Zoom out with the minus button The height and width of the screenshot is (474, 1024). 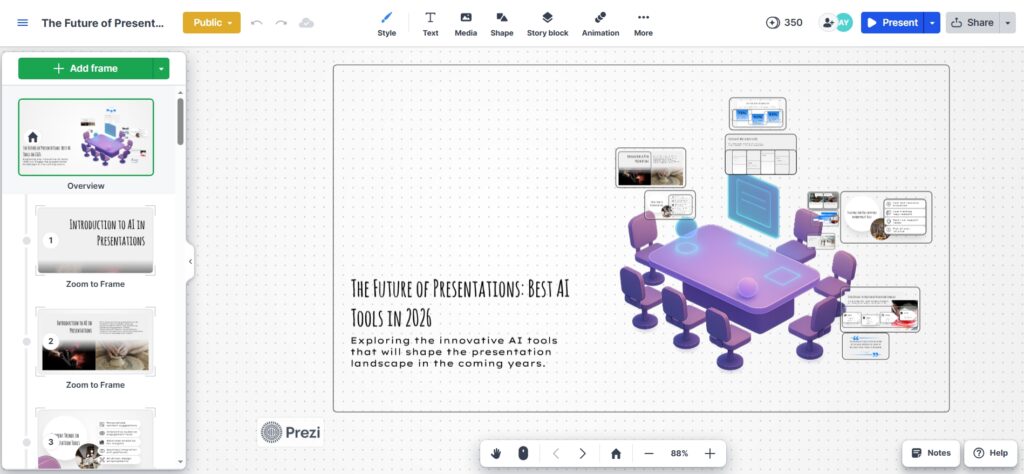(648, 453)
